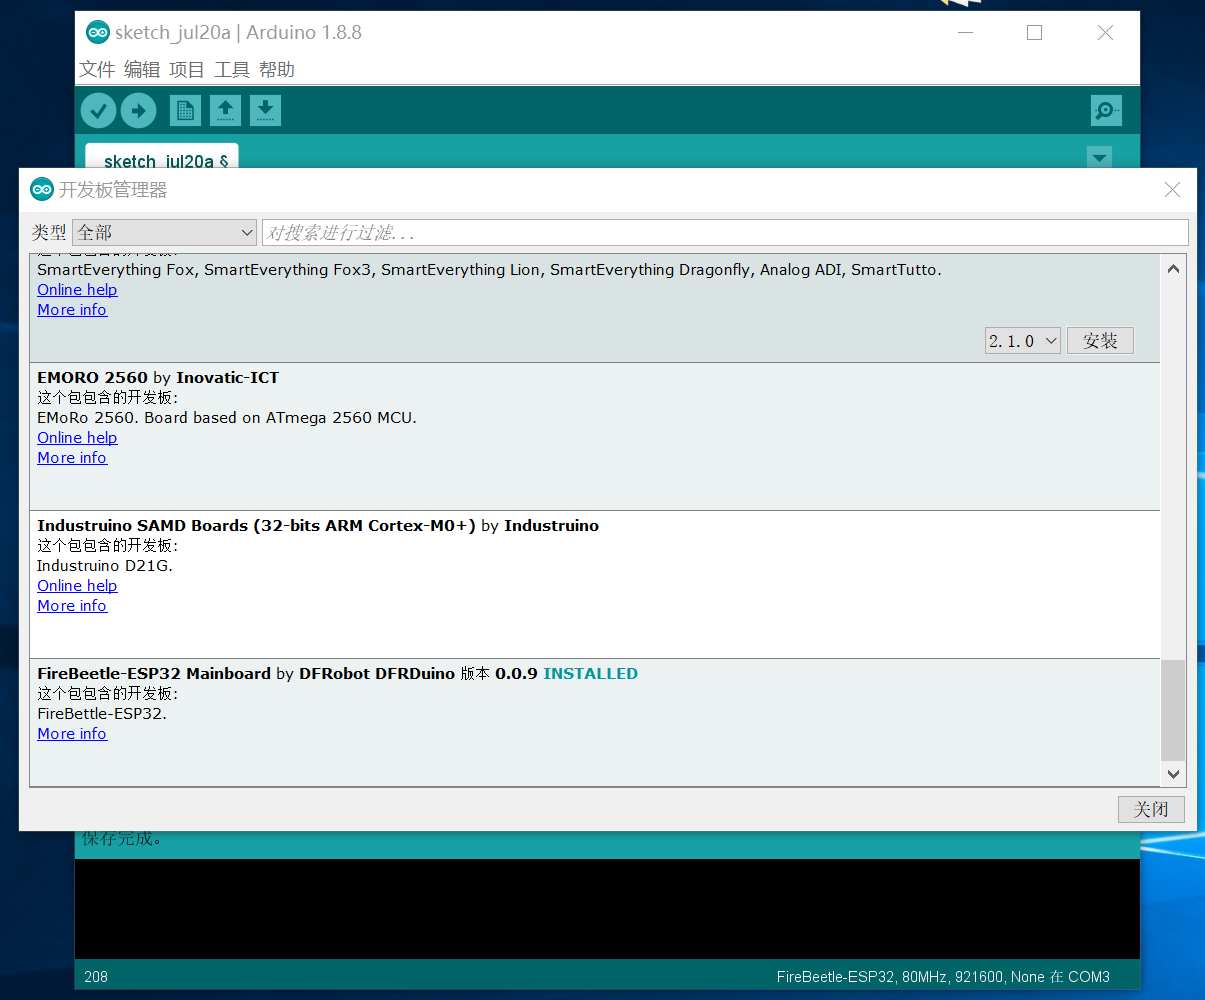1205x1000 pixels.
Task: Expand the tab options dropdown arrow
Action: 1099,157
